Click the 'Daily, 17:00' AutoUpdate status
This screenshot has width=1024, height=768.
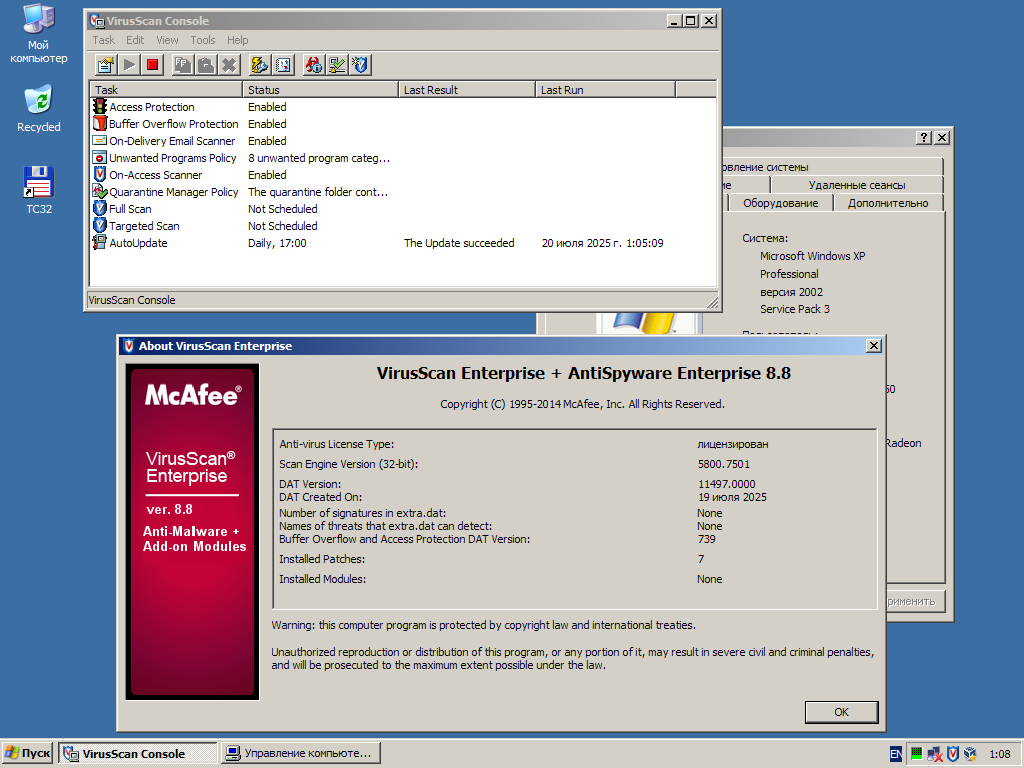point(277,243)
